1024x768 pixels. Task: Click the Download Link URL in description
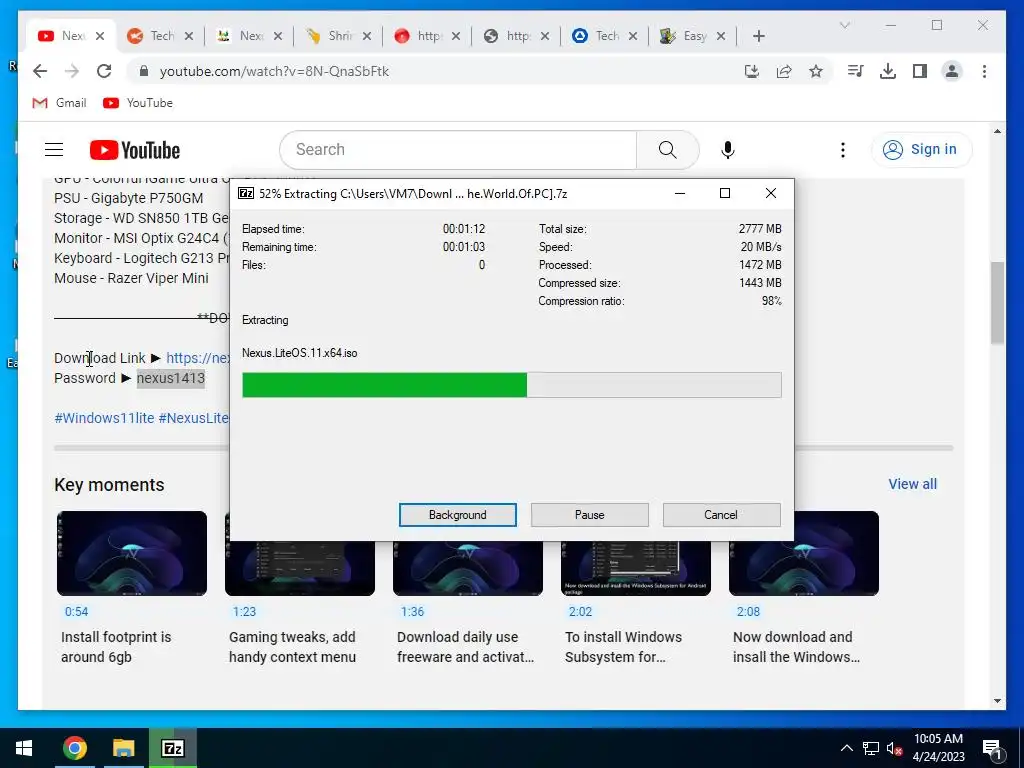[198, 358]
